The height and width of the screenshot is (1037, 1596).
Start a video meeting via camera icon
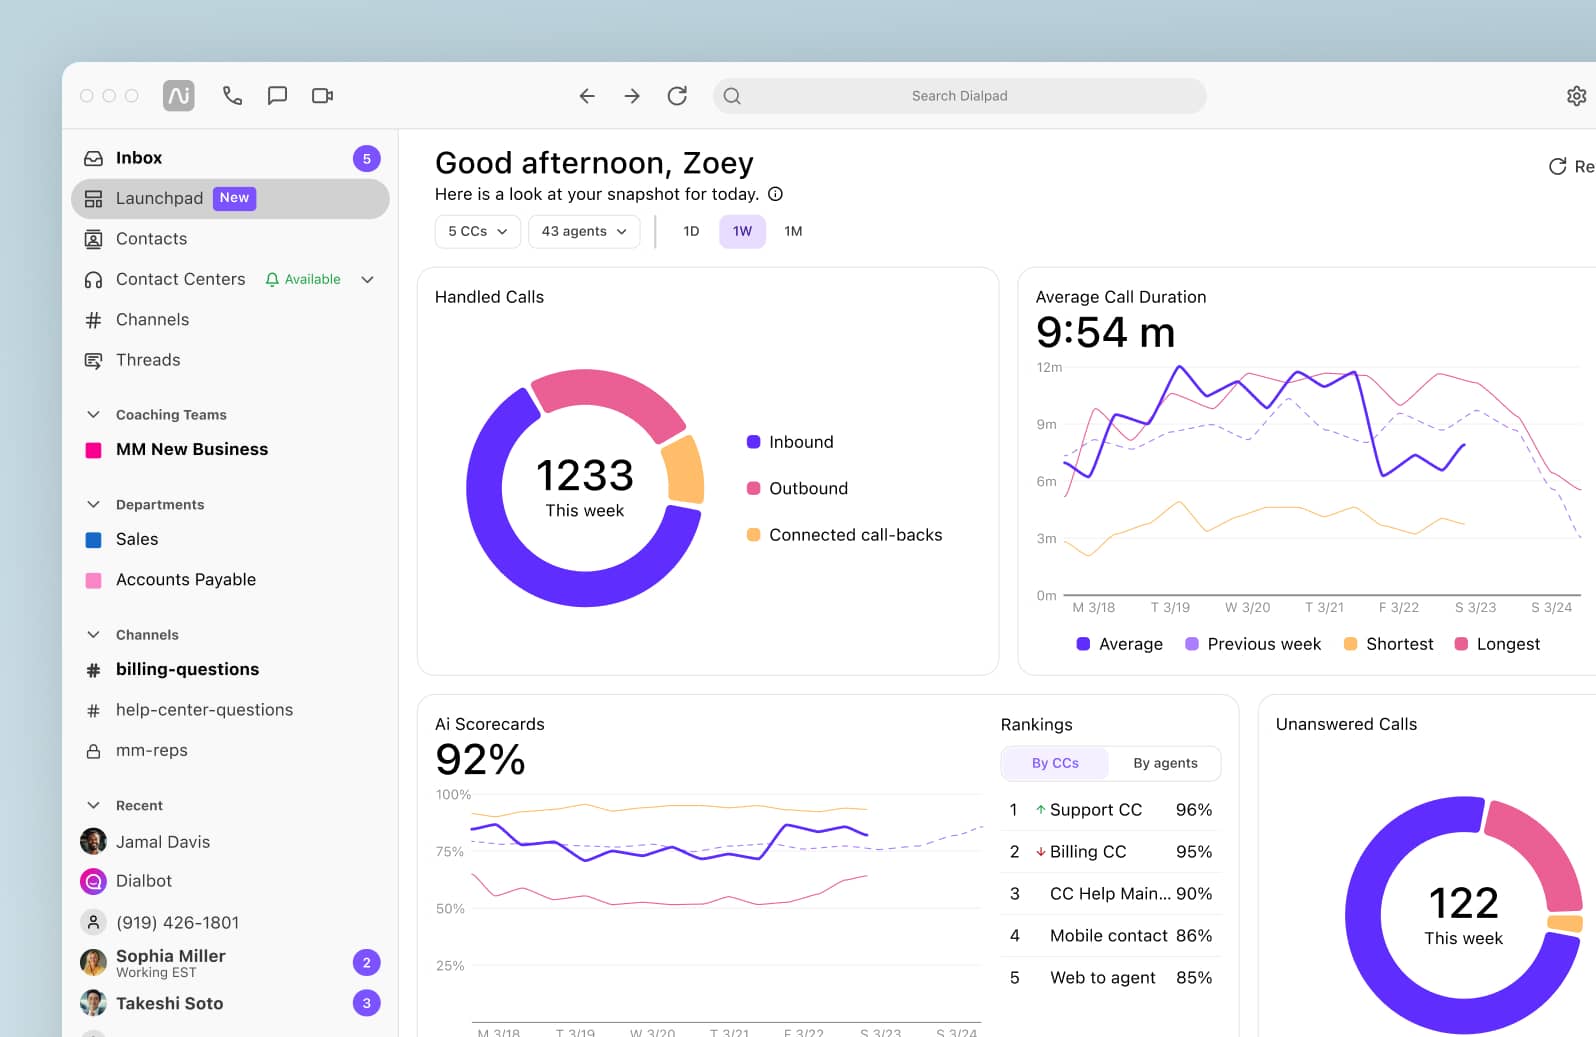(x=322, y=96)
